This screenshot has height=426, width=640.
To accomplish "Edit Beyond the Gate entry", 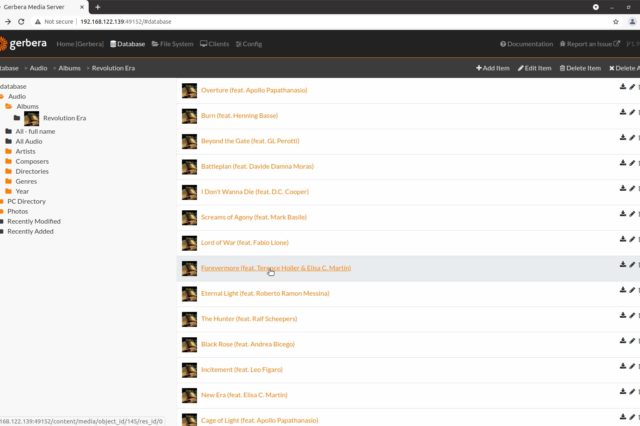I will pyautogui.click(x=632, y=137).
